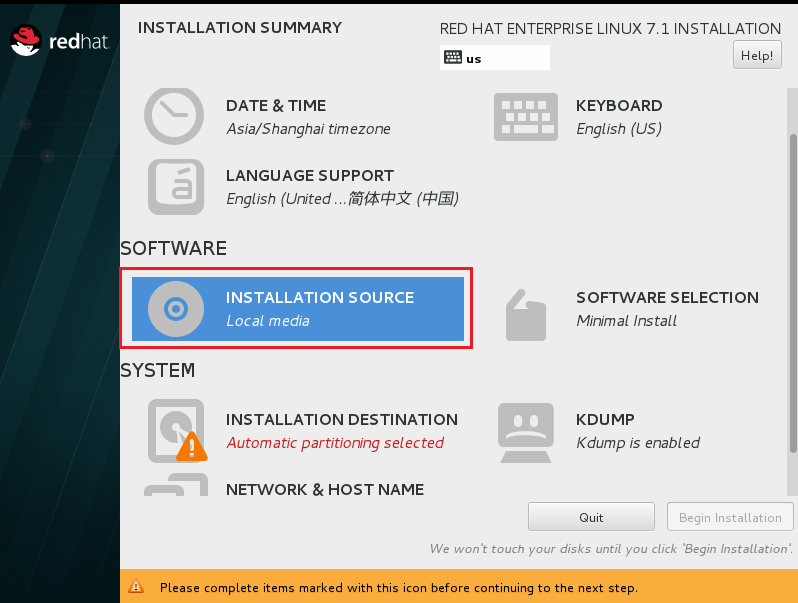Click the orange warning message bar
This screenshot has height=603, width=798.
[459, 586]
